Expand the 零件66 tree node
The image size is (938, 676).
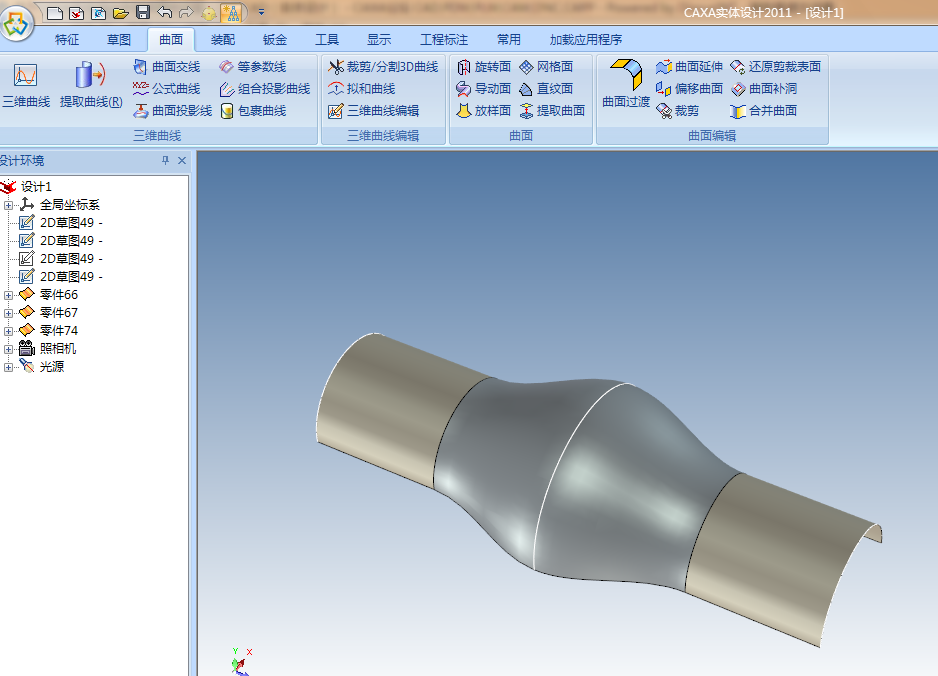click(x=9, y=295)
